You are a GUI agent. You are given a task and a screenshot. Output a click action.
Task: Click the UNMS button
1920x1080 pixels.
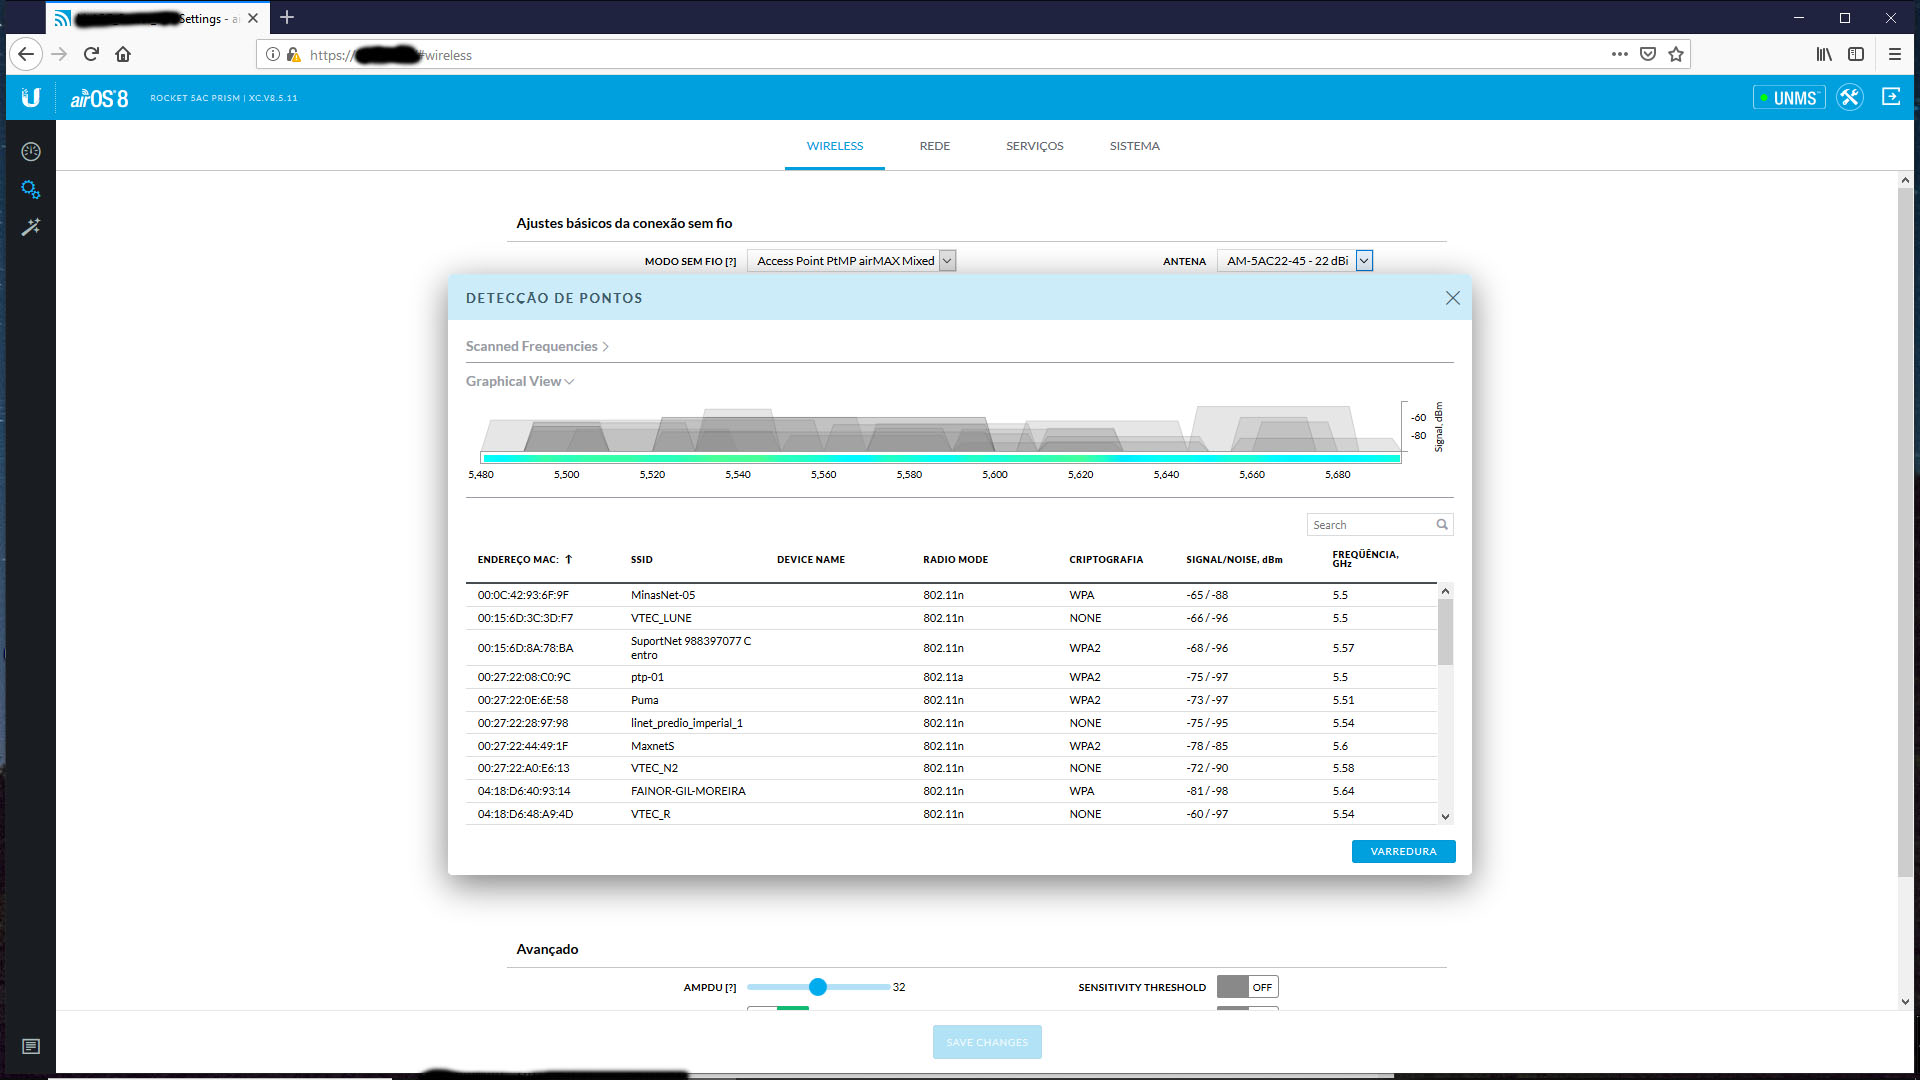1789,97
